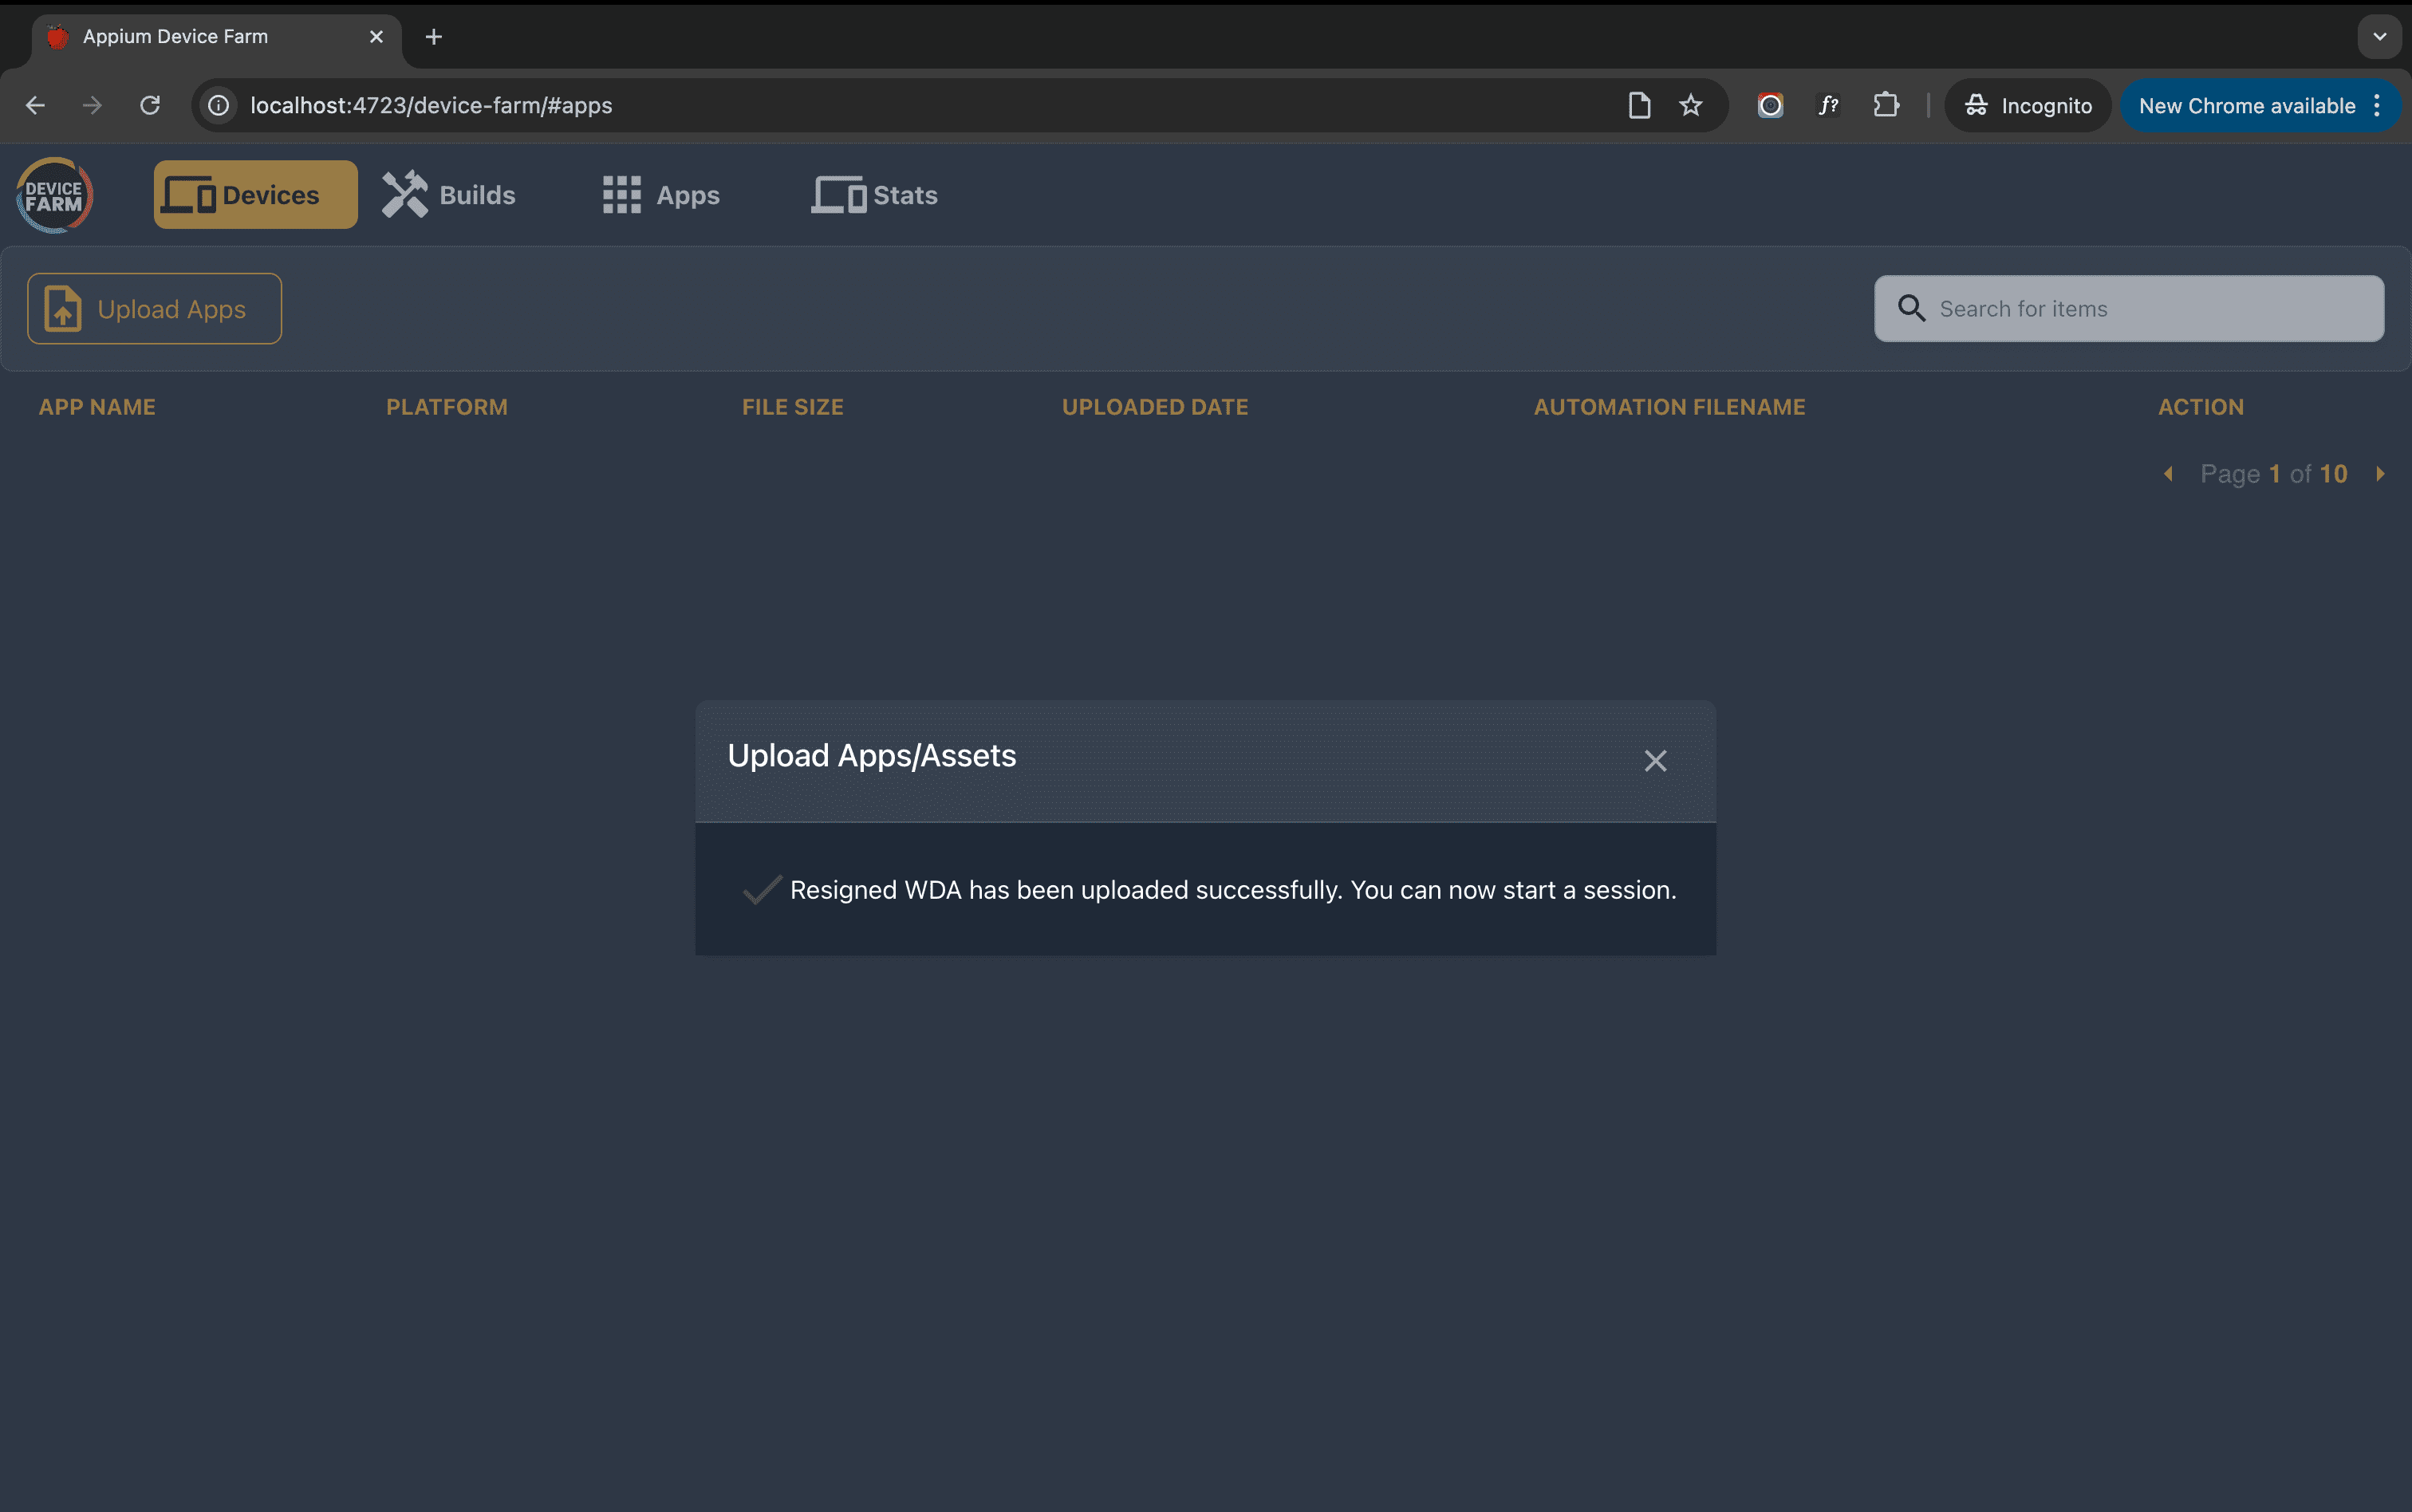
Task: Switch to the Builds tab
Action: point(449,195)
